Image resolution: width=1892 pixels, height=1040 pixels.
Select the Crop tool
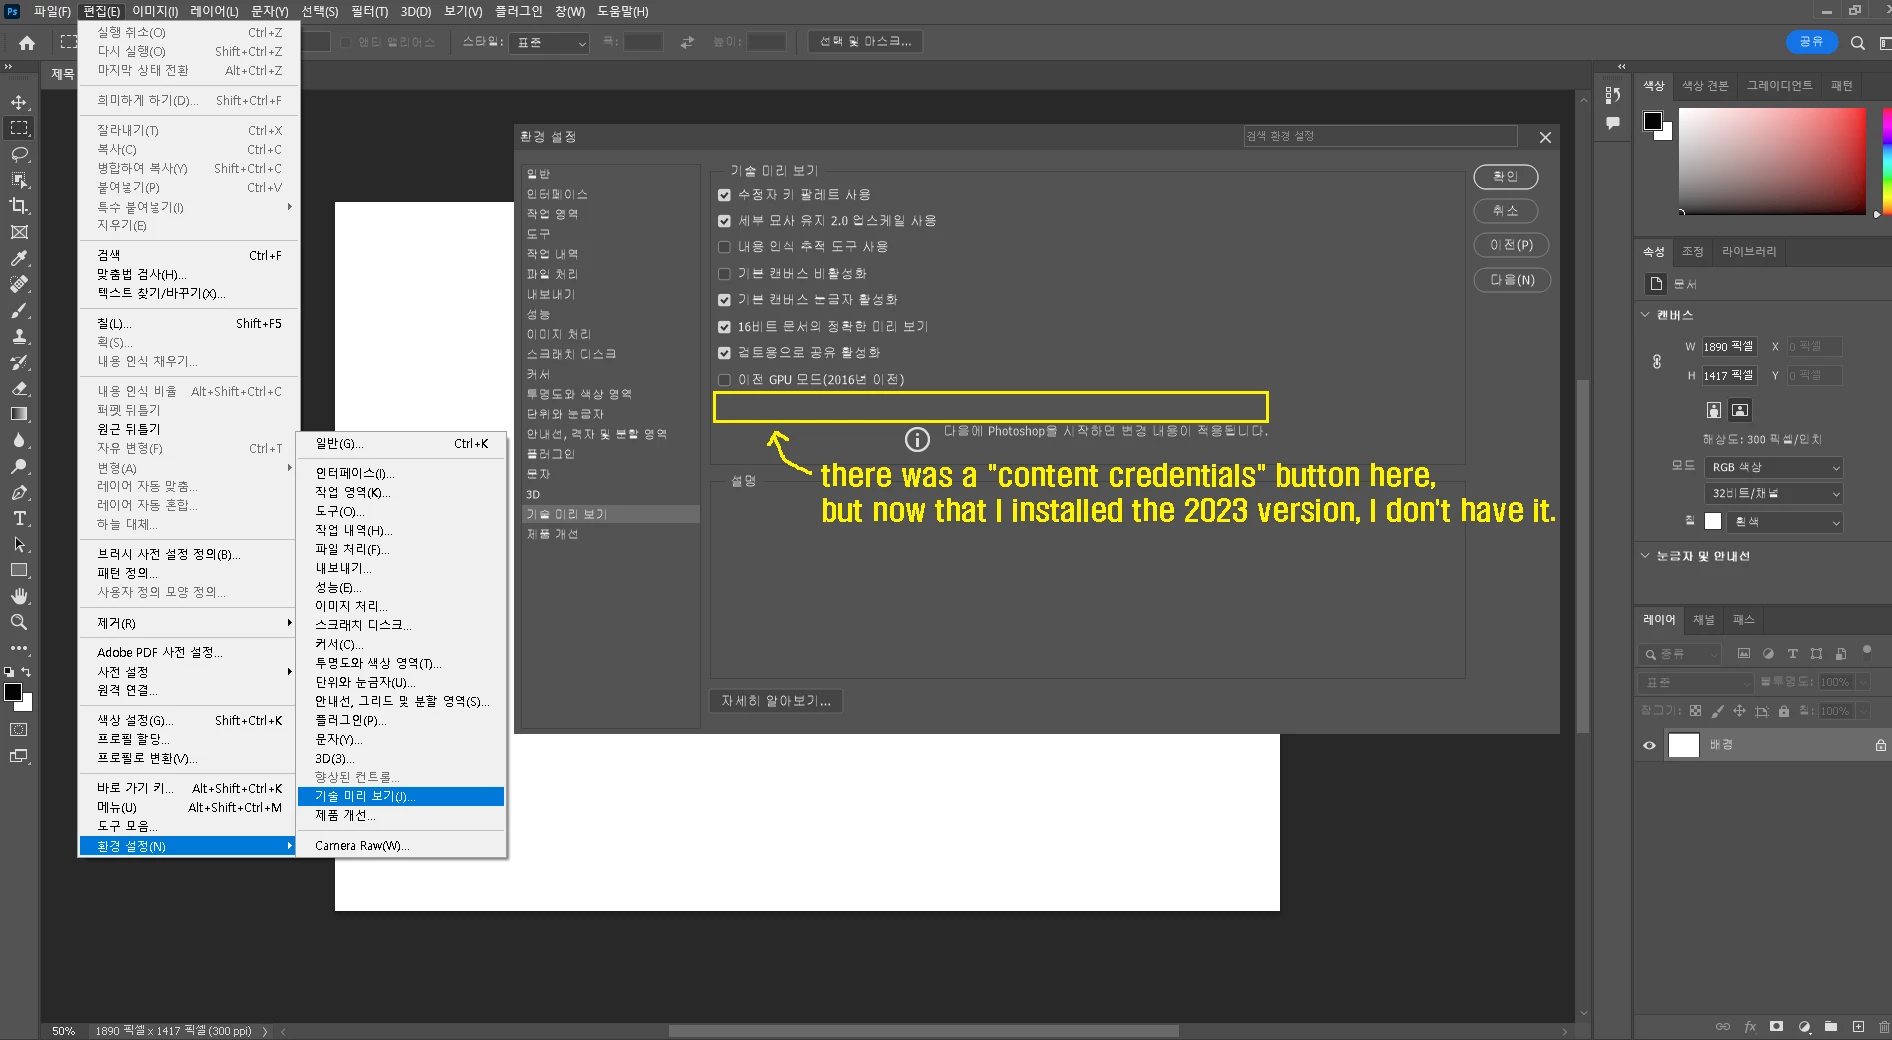click(19, 206)
